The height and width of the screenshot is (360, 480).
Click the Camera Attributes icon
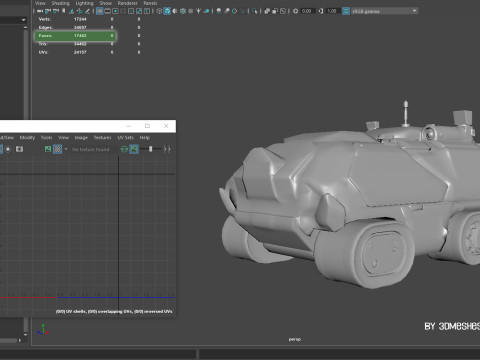pos(56,11)
